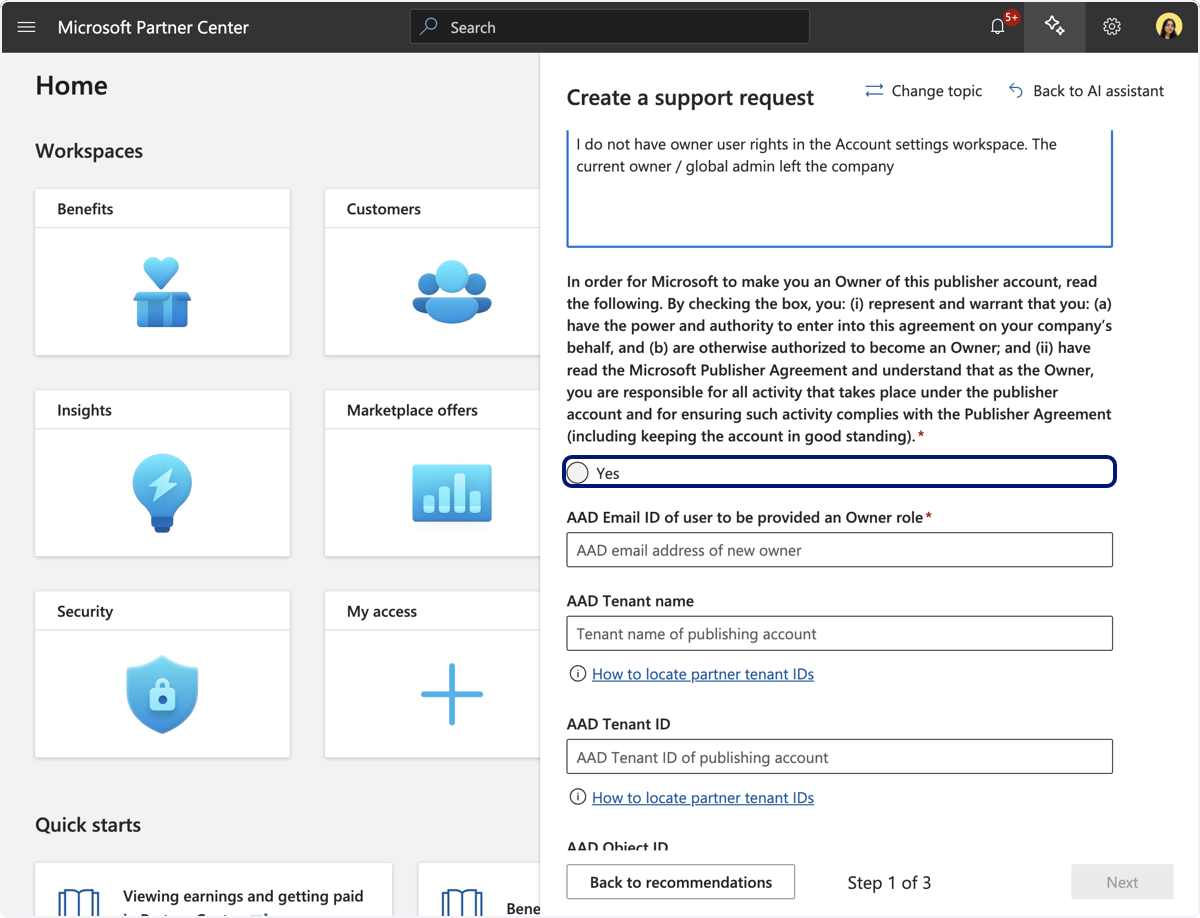Click info icon under AAD Tenant name
This screenshot has height=918, width=1200.
577,674
